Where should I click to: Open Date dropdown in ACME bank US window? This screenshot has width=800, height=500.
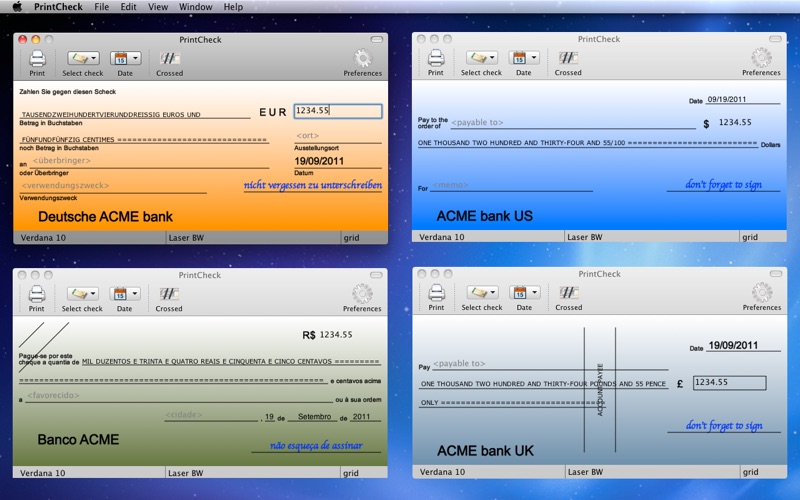pyautogui.click(x=524, y=58)
